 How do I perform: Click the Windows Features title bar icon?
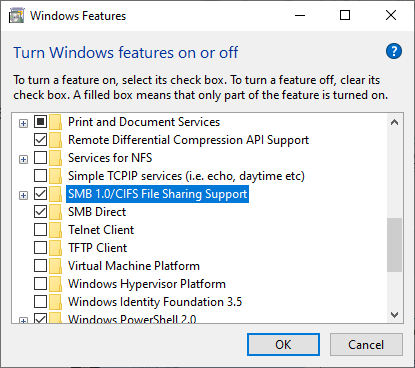pos(17,16)
